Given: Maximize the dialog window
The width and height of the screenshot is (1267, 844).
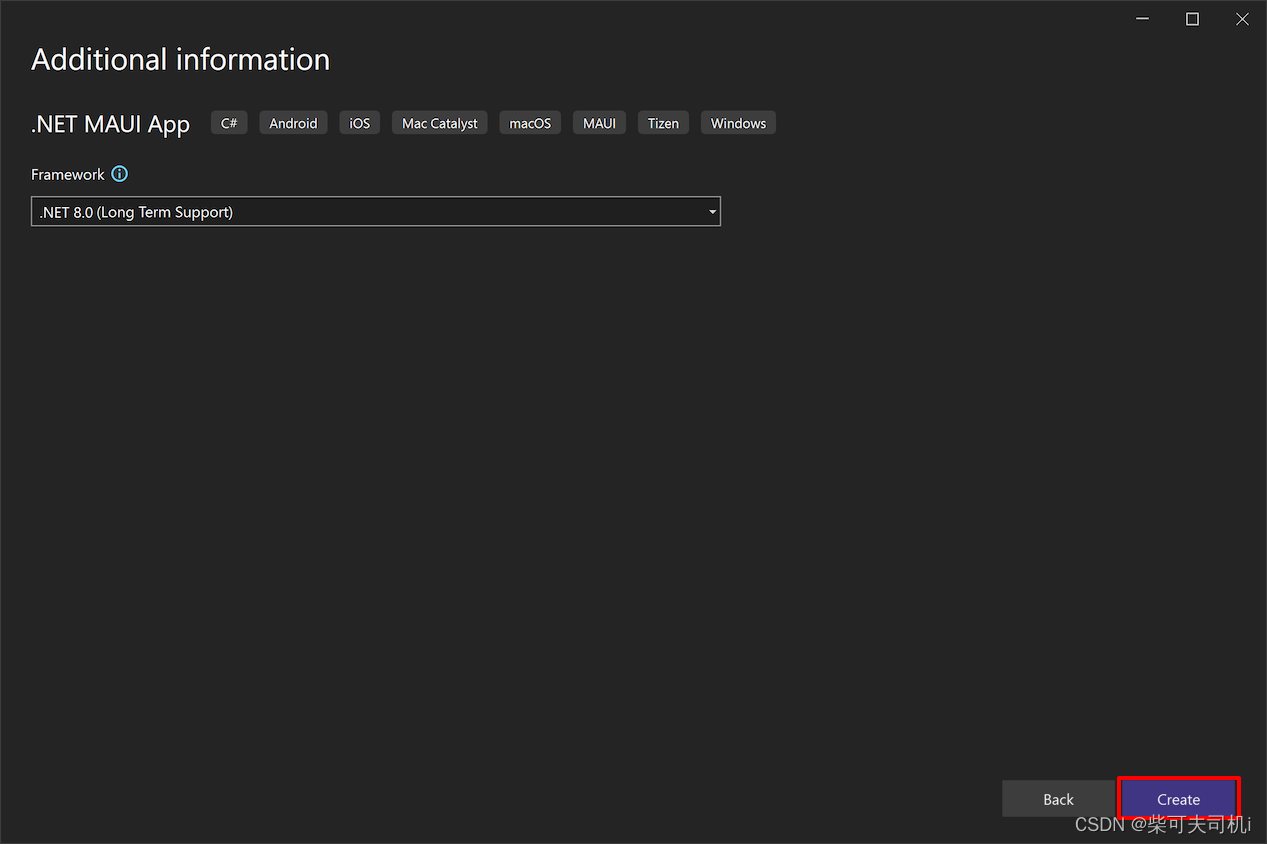Looking at the screenshot, I should 1192,19.
